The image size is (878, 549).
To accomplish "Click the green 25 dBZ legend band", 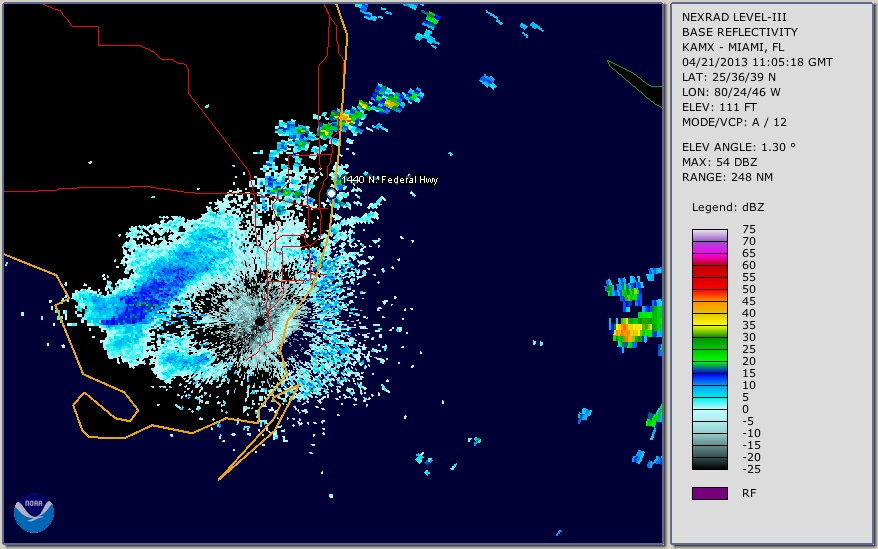I will click(x=710, y=355).
